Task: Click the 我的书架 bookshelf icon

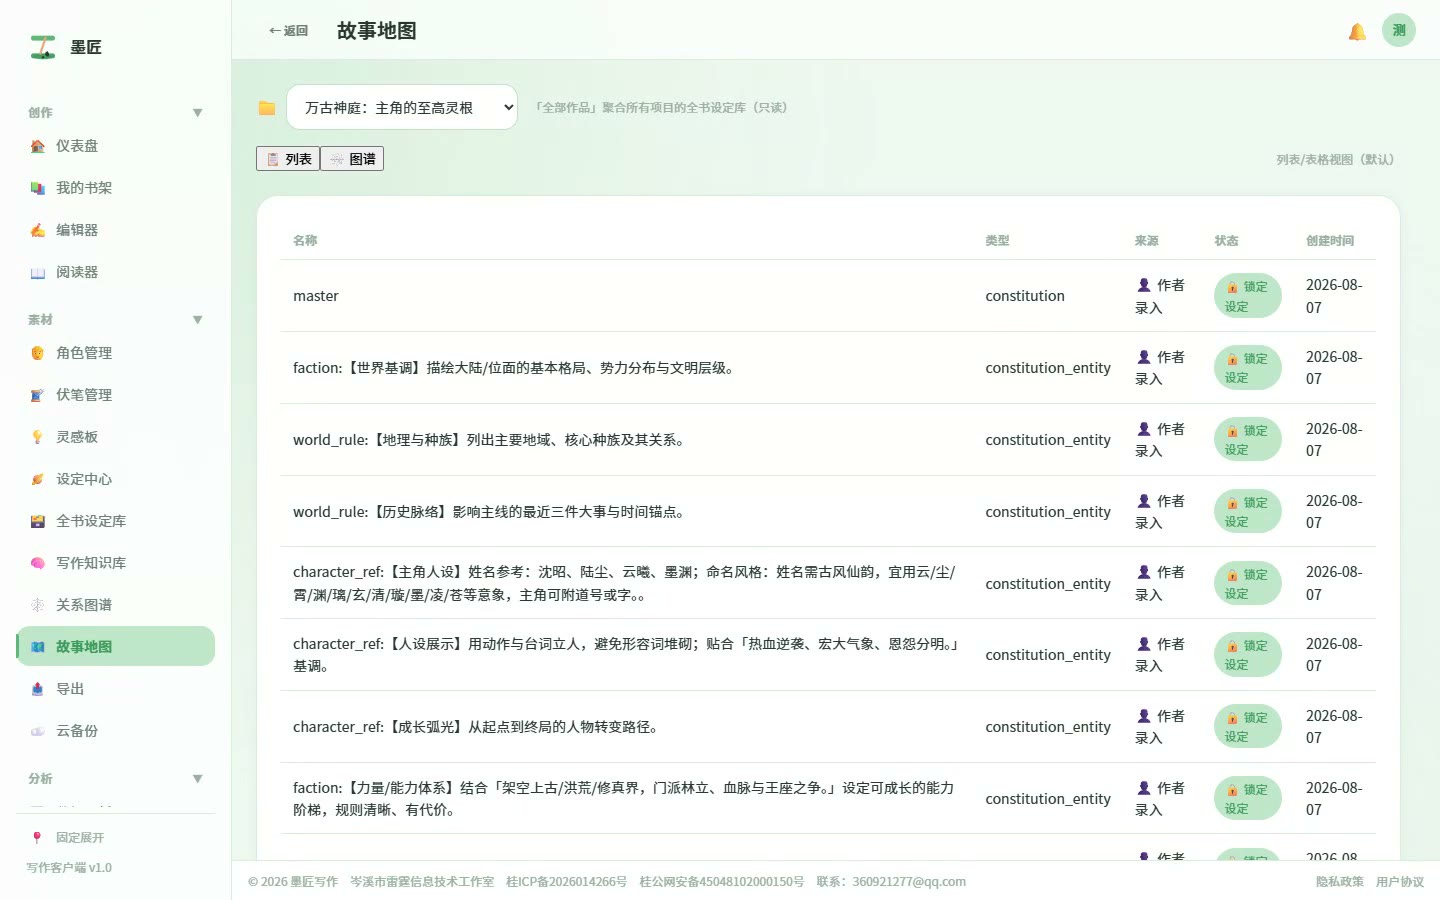Action: 38,188
